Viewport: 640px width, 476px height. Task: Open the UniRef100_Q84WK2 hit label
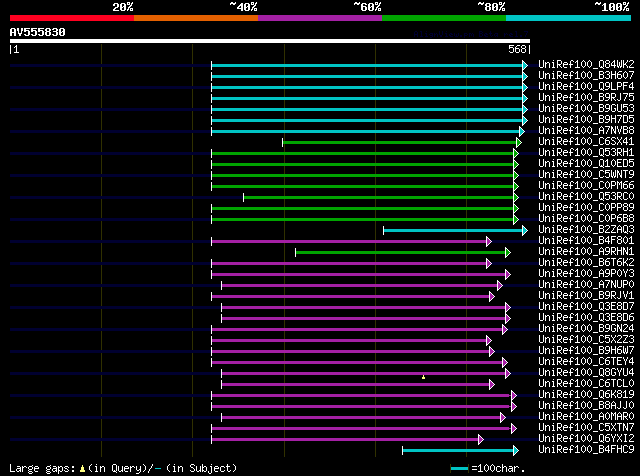pos(586,64)
